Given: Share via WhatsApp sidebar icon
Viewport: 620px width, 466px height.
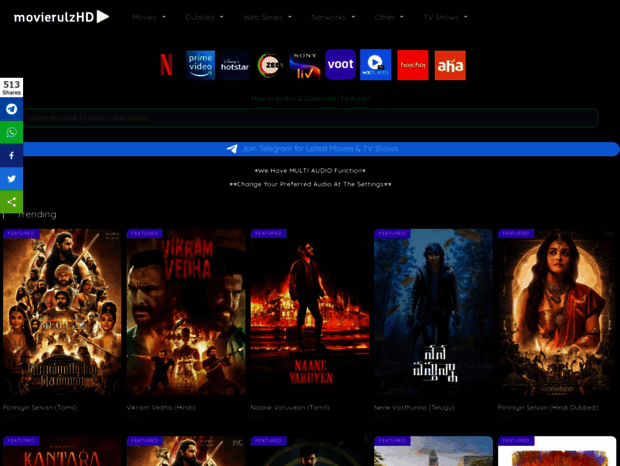Looking at the screenshot, I should click(11, 132).
